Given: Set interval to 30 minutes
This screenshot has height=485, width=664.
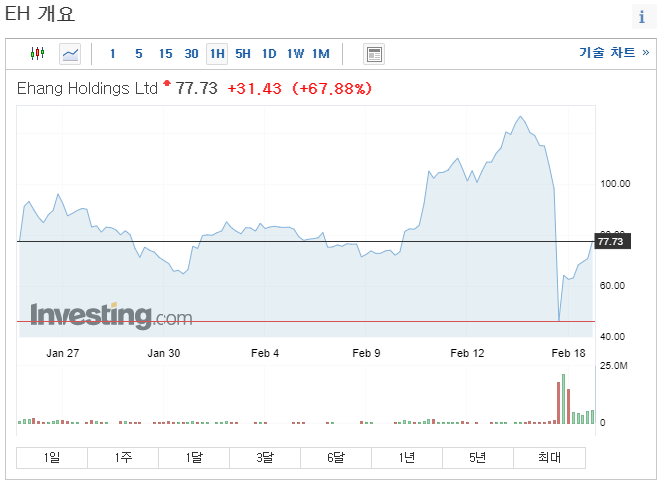Looking at the screenshot, I should (191, 54).
